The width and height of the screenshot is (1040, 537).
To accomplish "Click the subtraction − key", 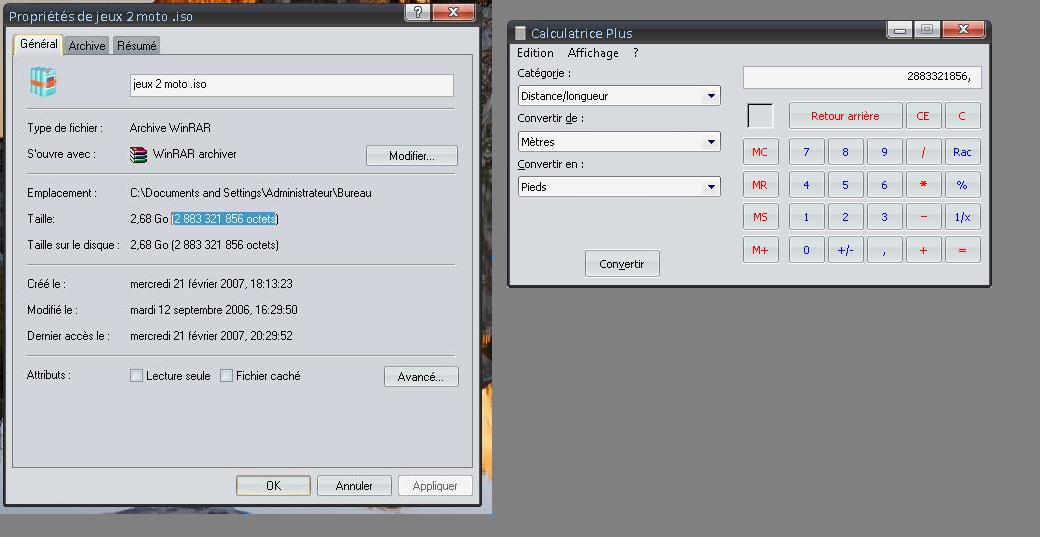I will (x=923, y=217).
